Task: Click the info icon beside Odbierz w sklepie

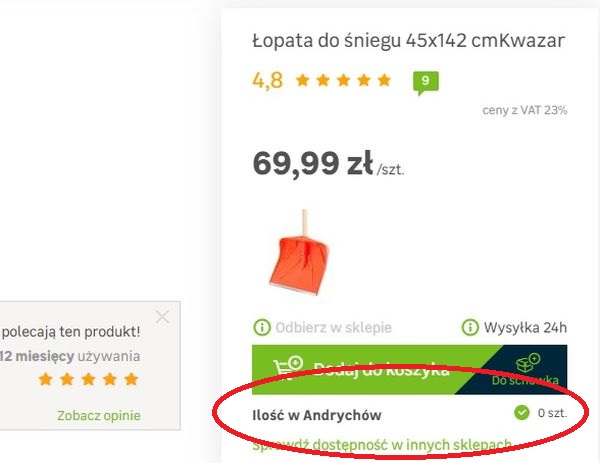Action: [x=262, y=328]
